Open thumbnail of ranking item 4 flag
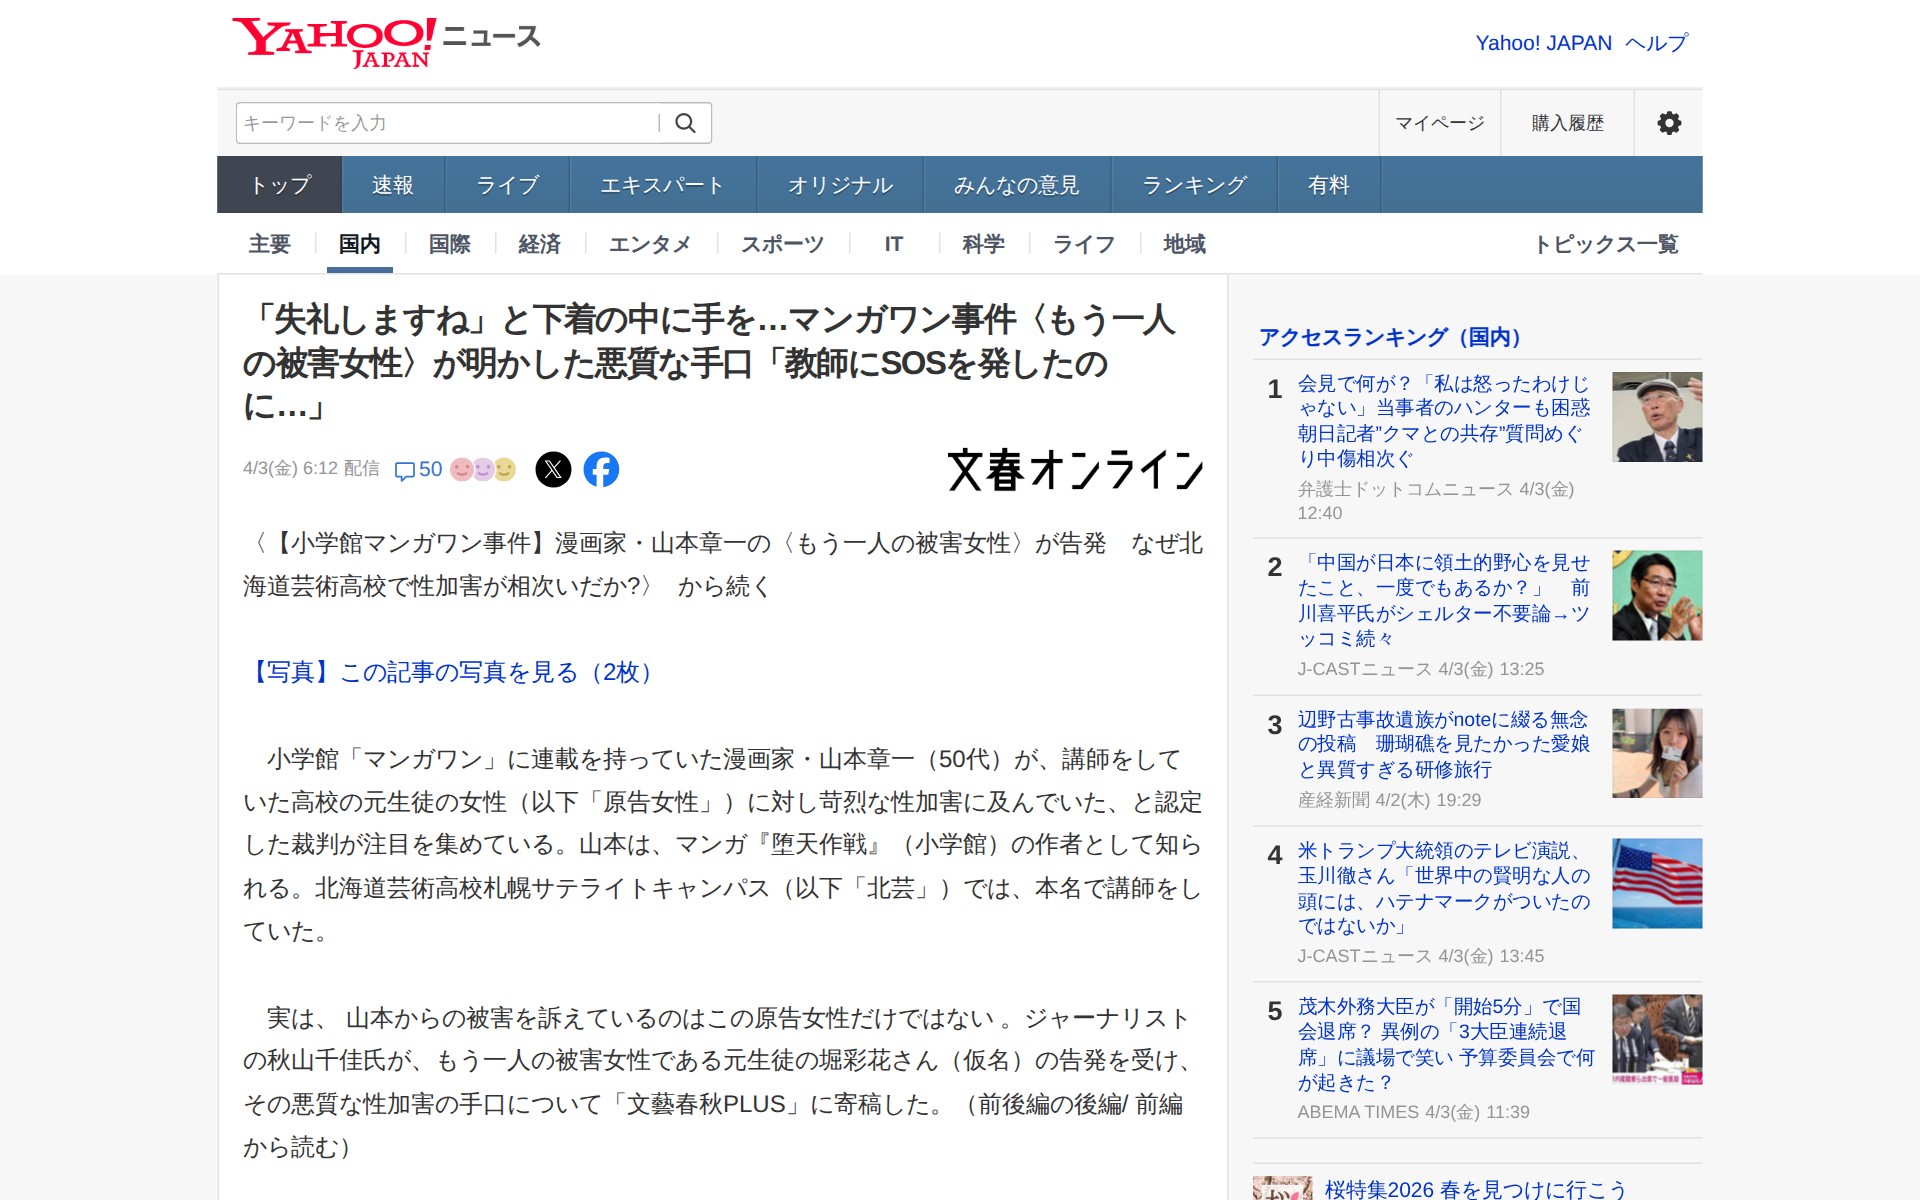Viewport: 1920px width, 1200px height. 1656,883
